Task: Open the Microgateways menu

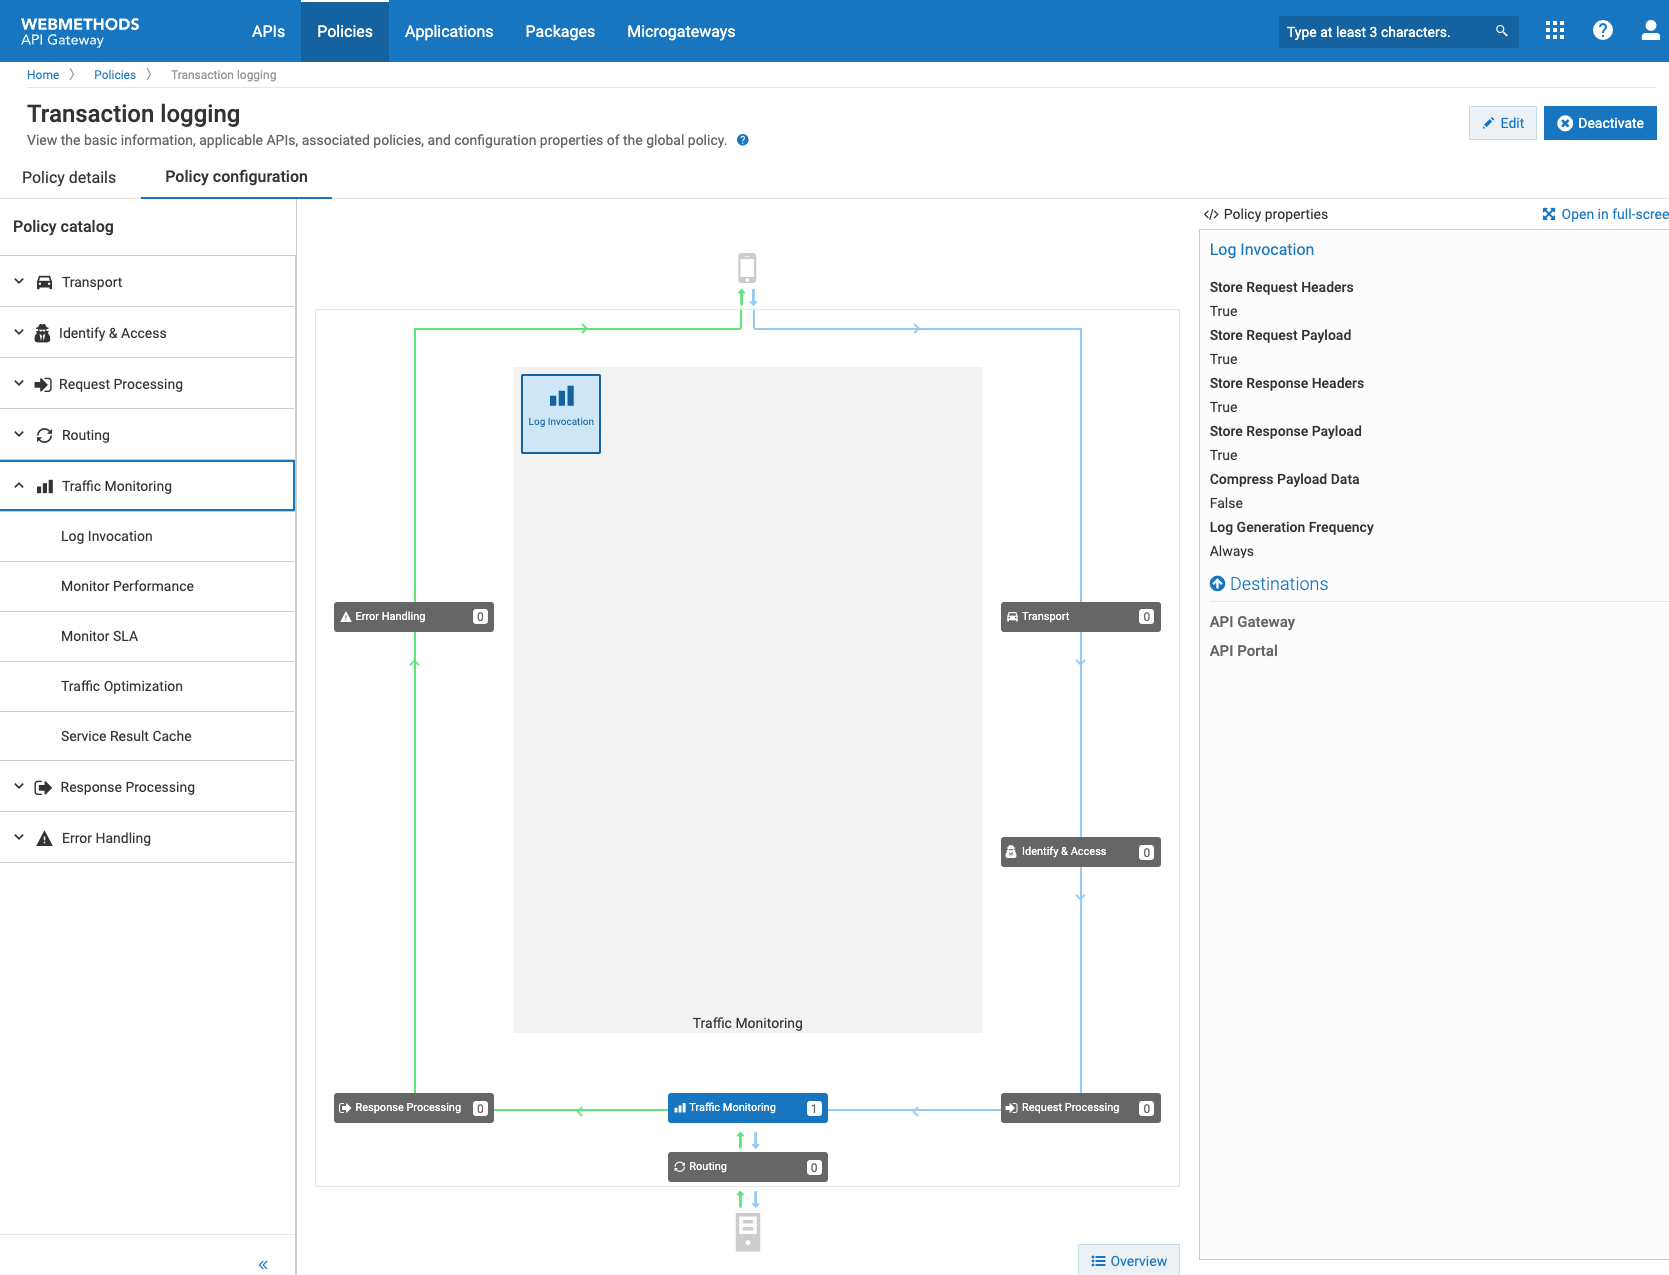Action: [680, 31]
